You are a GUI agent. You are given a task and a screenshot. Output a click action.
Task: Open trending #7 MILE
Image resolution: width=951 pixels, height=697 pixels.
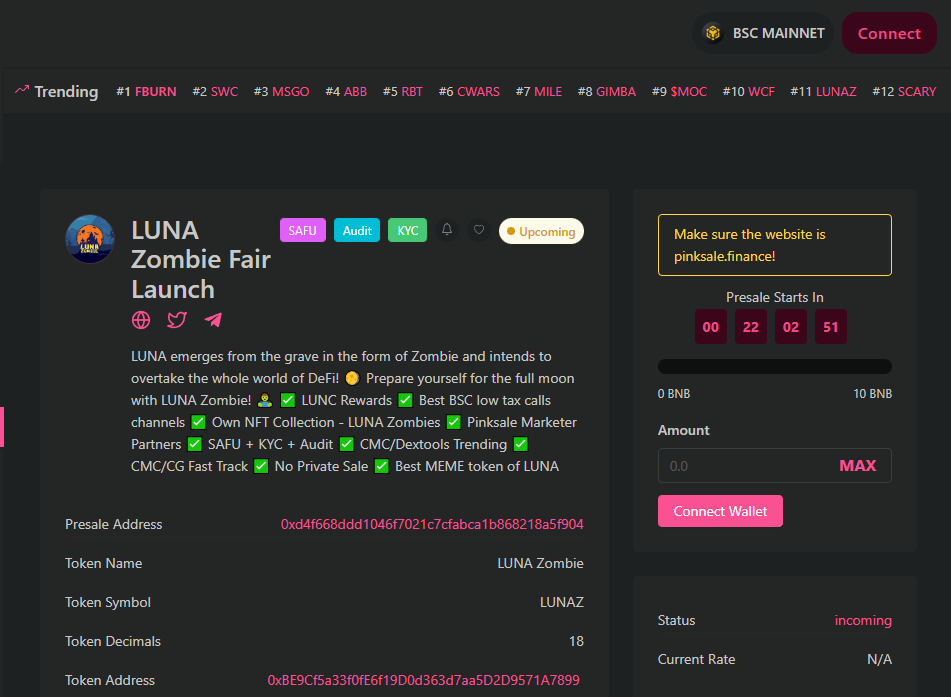(x=539, y=92)
